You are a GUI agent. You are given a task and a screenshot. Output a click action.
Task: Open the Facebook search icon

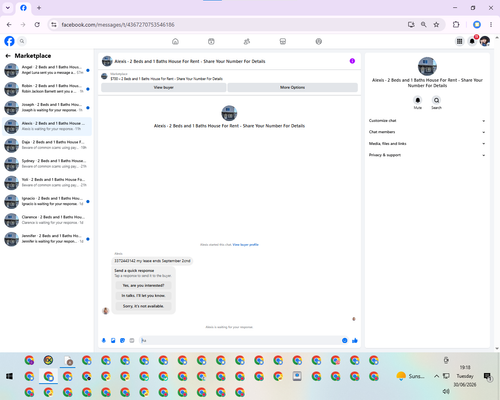coord(22,41)
